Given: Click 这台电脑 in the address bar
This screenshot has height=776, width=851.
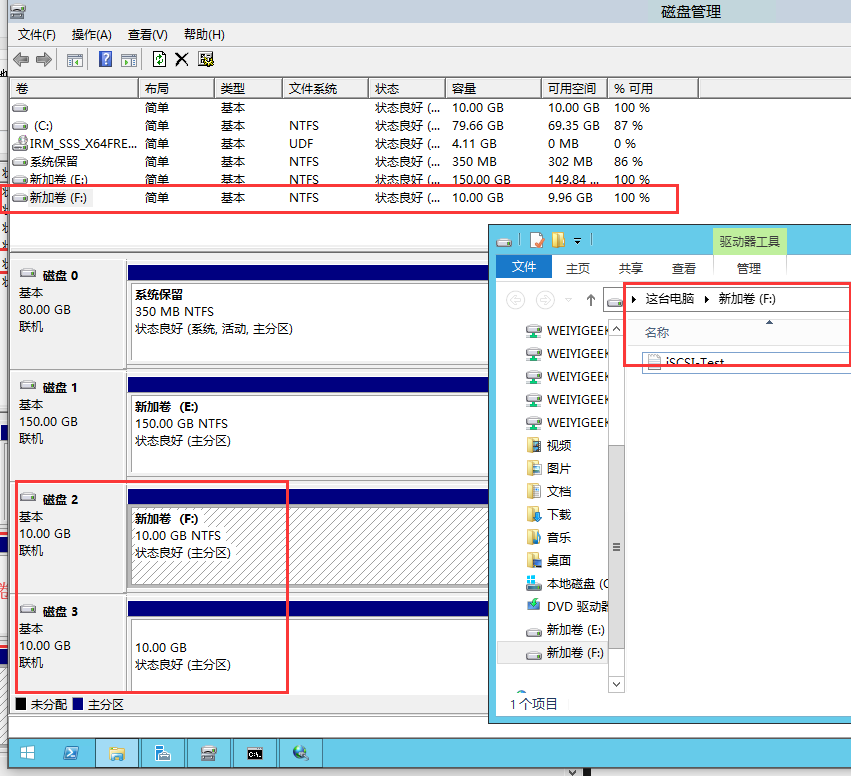Looking at the screenshot, I should point(670,298).
